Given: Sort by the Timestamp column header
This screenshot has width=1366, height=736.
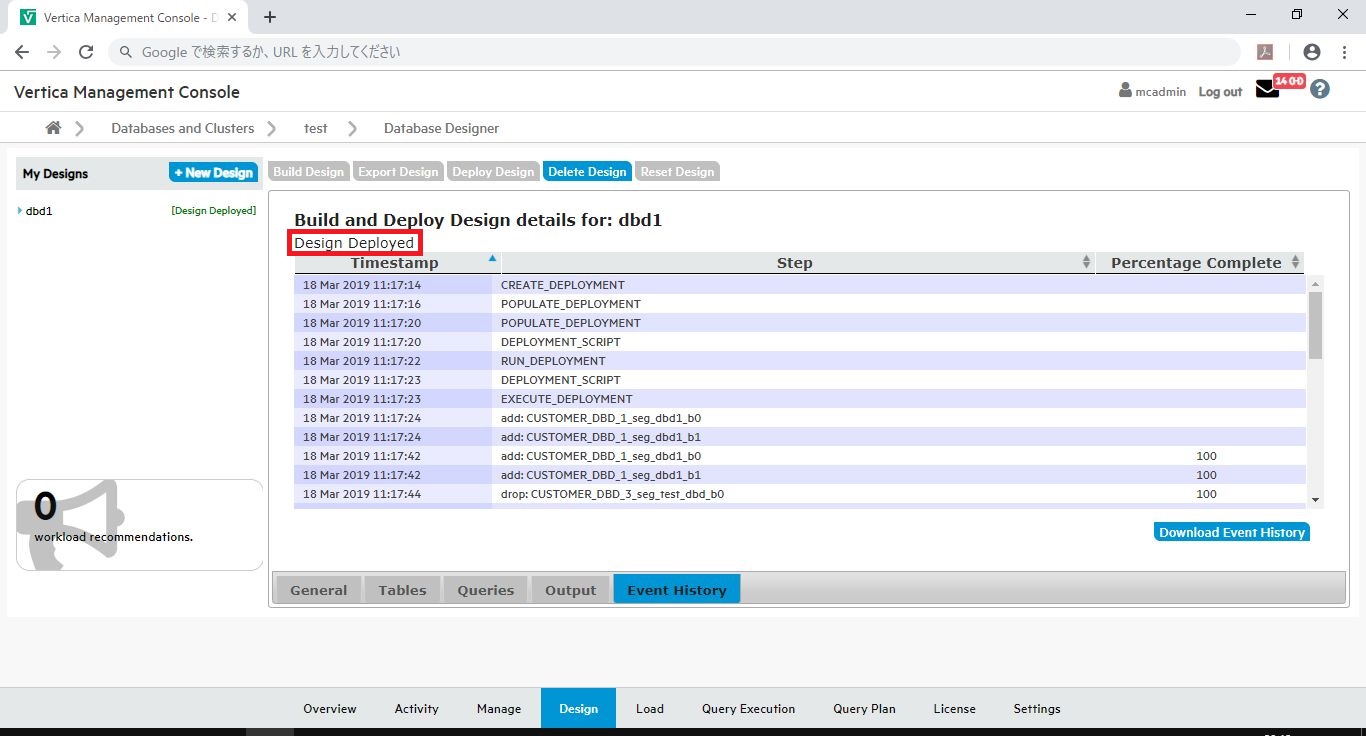Looking at the screenshot, I should (394, 263).
